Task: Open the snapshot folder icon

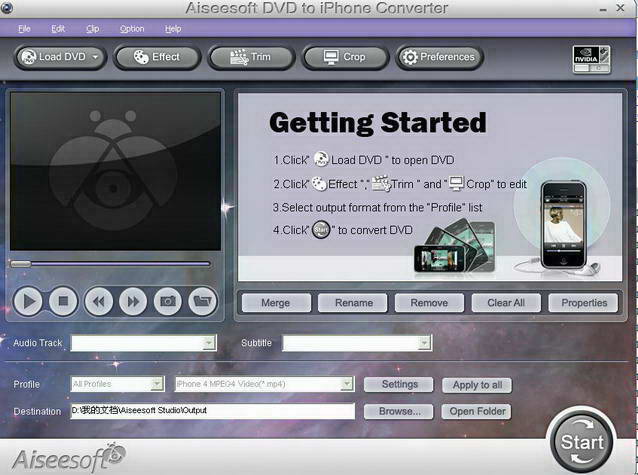Action: [203, 301]
